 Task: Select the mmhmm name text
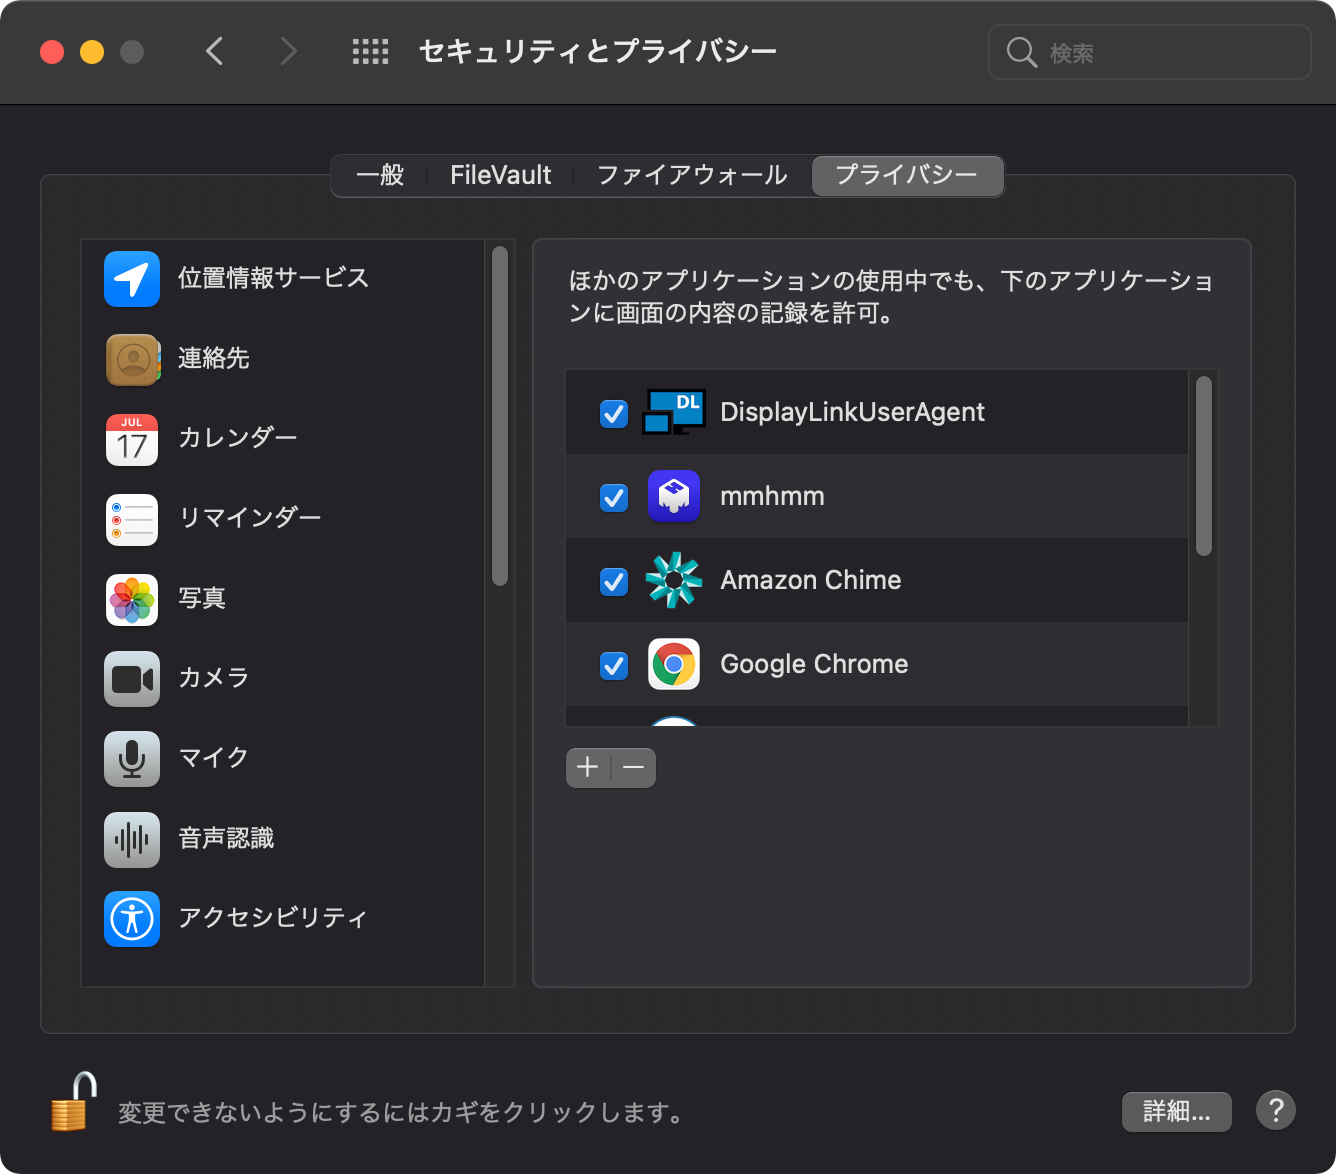point(772,496)
